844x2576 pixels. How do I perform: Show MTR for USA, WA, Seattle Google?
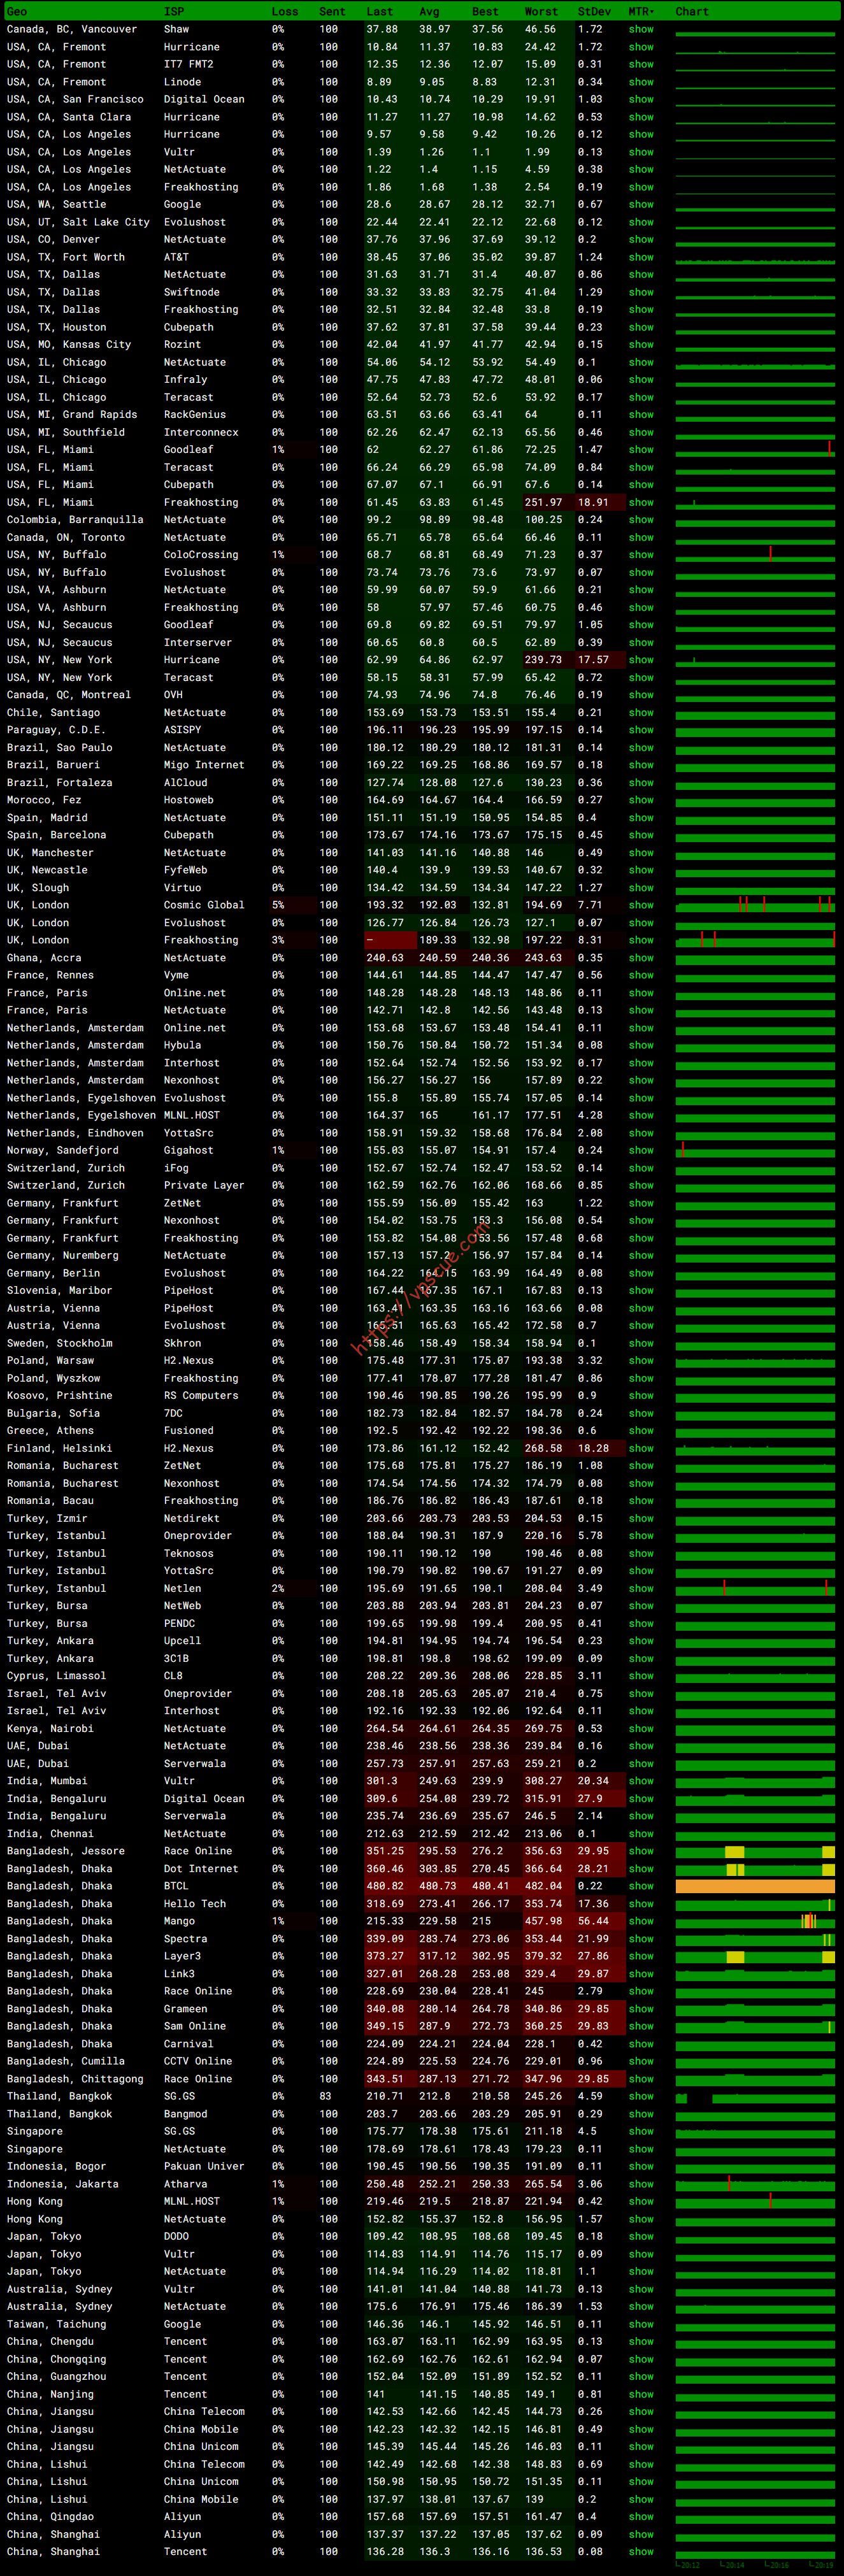click(641, 205)
